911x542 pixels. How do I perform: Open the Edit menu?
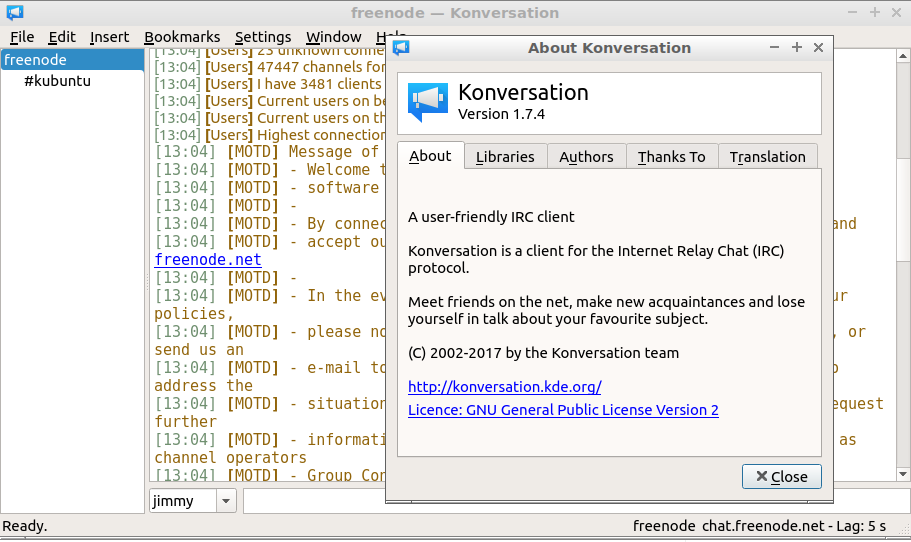62,37
